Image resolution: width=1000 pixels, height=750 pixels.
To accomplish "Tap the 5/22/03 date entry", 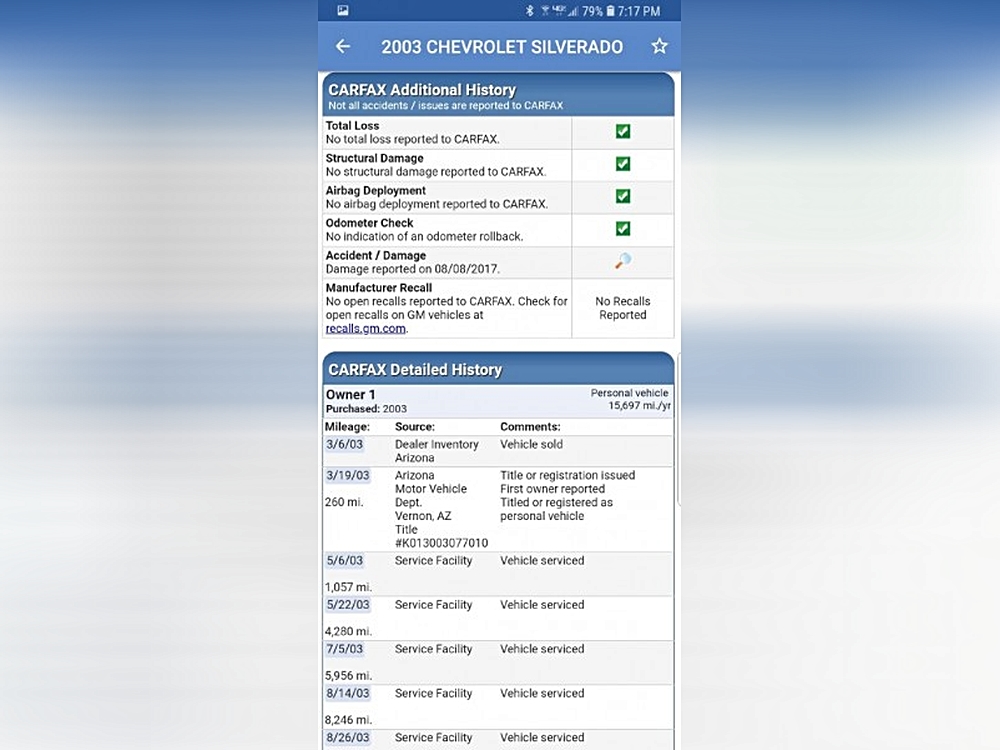I will (x=348, y=605).
